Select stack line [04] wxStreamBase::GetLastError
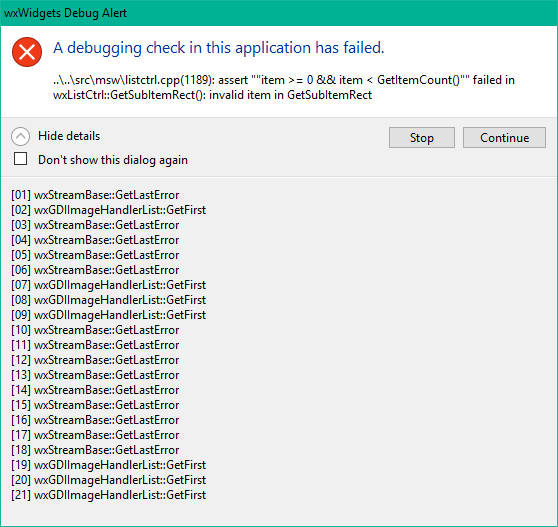 click(95, 240)
